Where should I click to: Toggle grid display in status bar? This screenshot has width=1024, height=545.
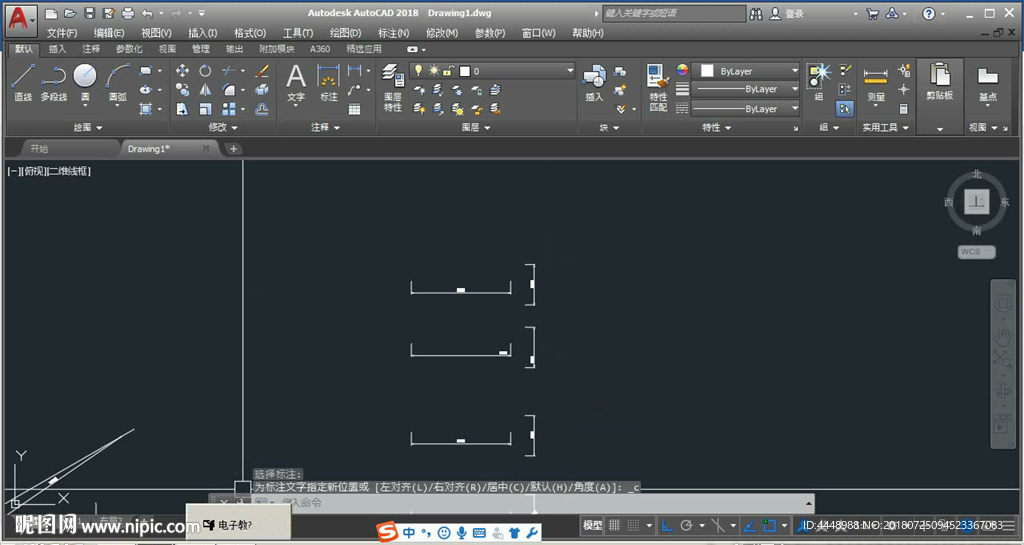coord(615,525)
